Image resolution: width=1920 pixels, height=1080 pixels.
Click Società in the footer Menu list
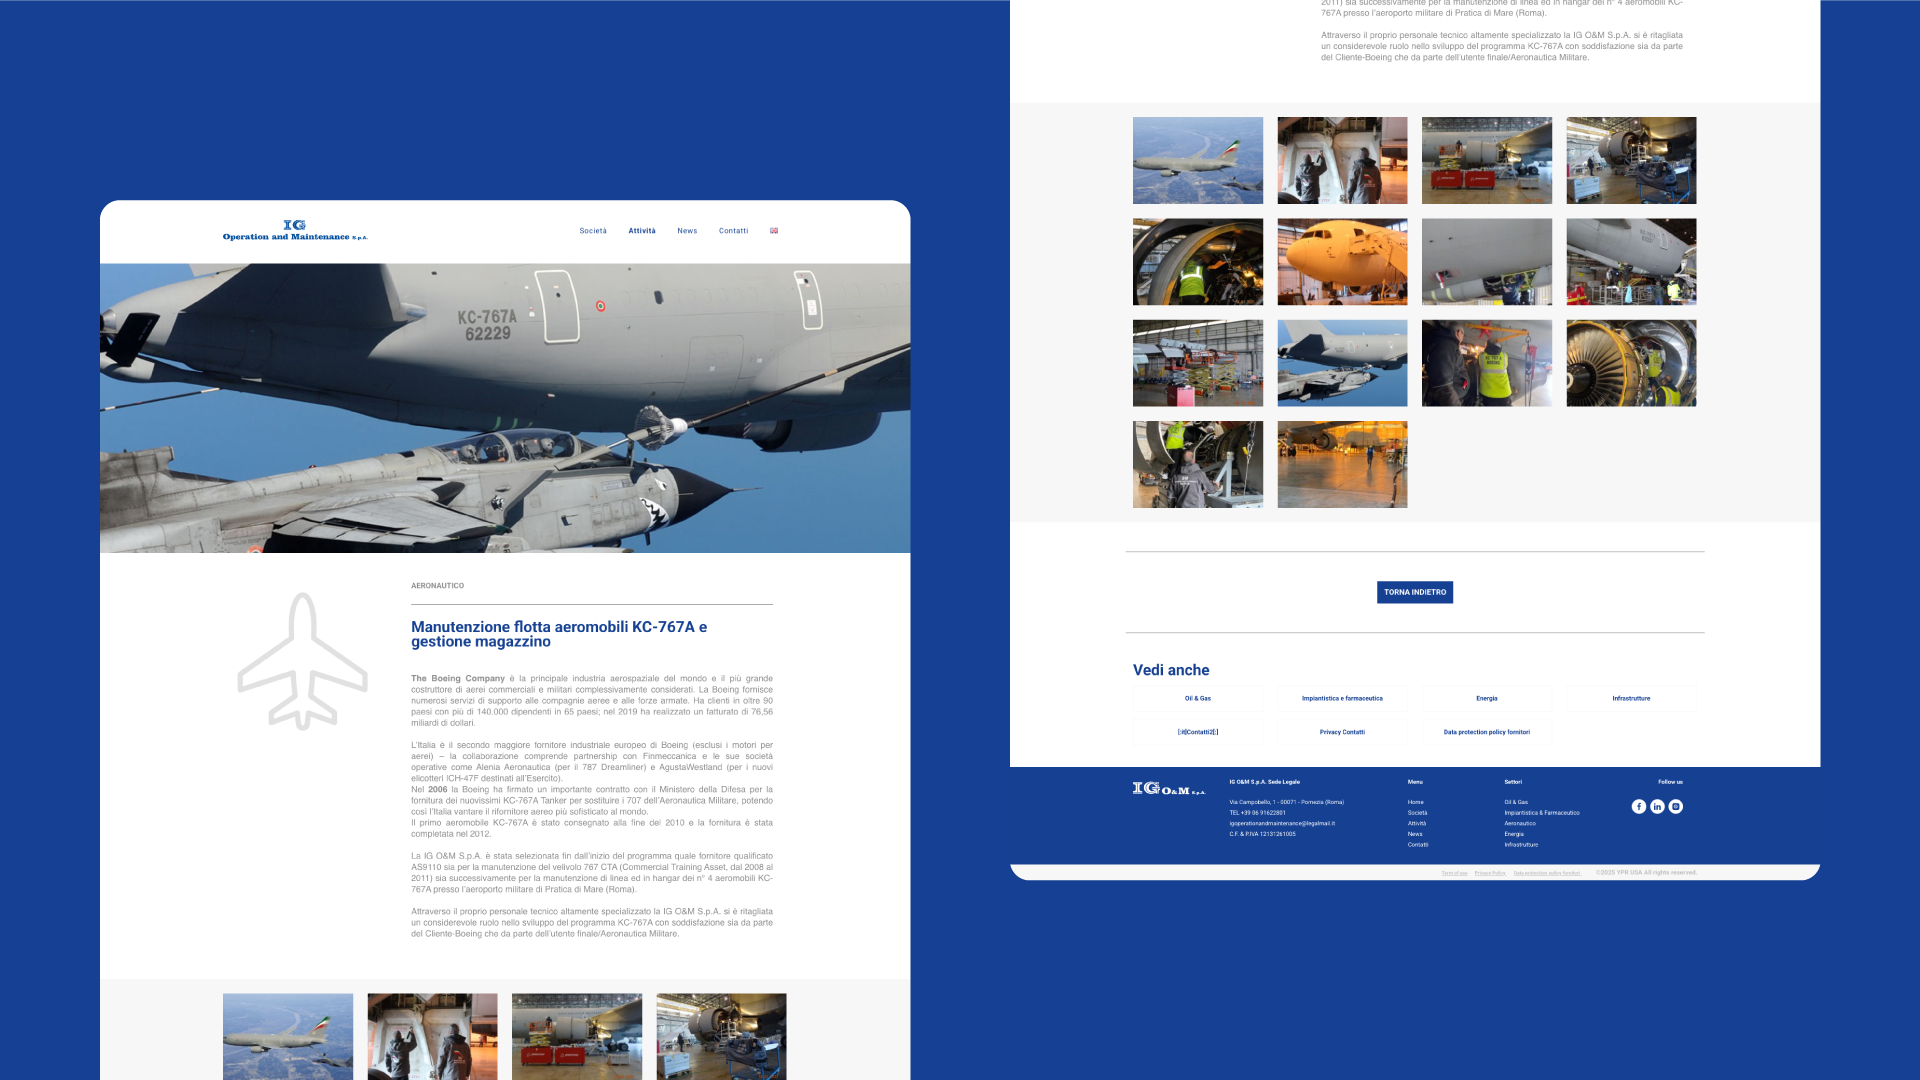click(x=1417, y=813)
